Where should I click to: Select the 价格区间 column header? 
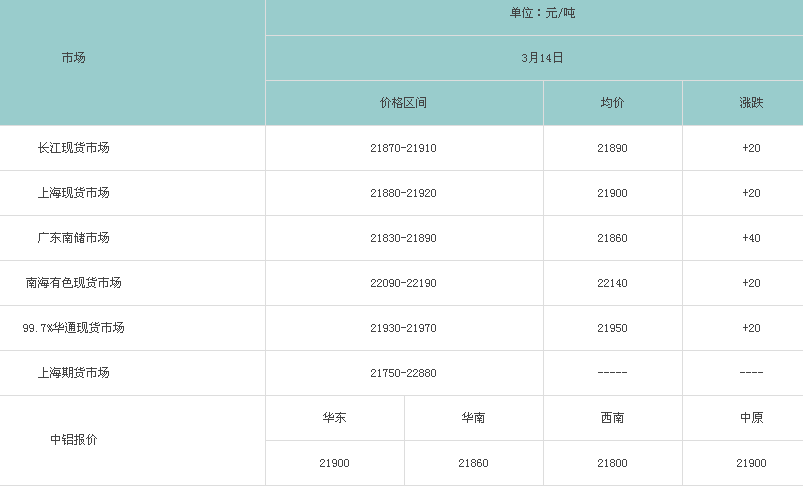(403, 103)
